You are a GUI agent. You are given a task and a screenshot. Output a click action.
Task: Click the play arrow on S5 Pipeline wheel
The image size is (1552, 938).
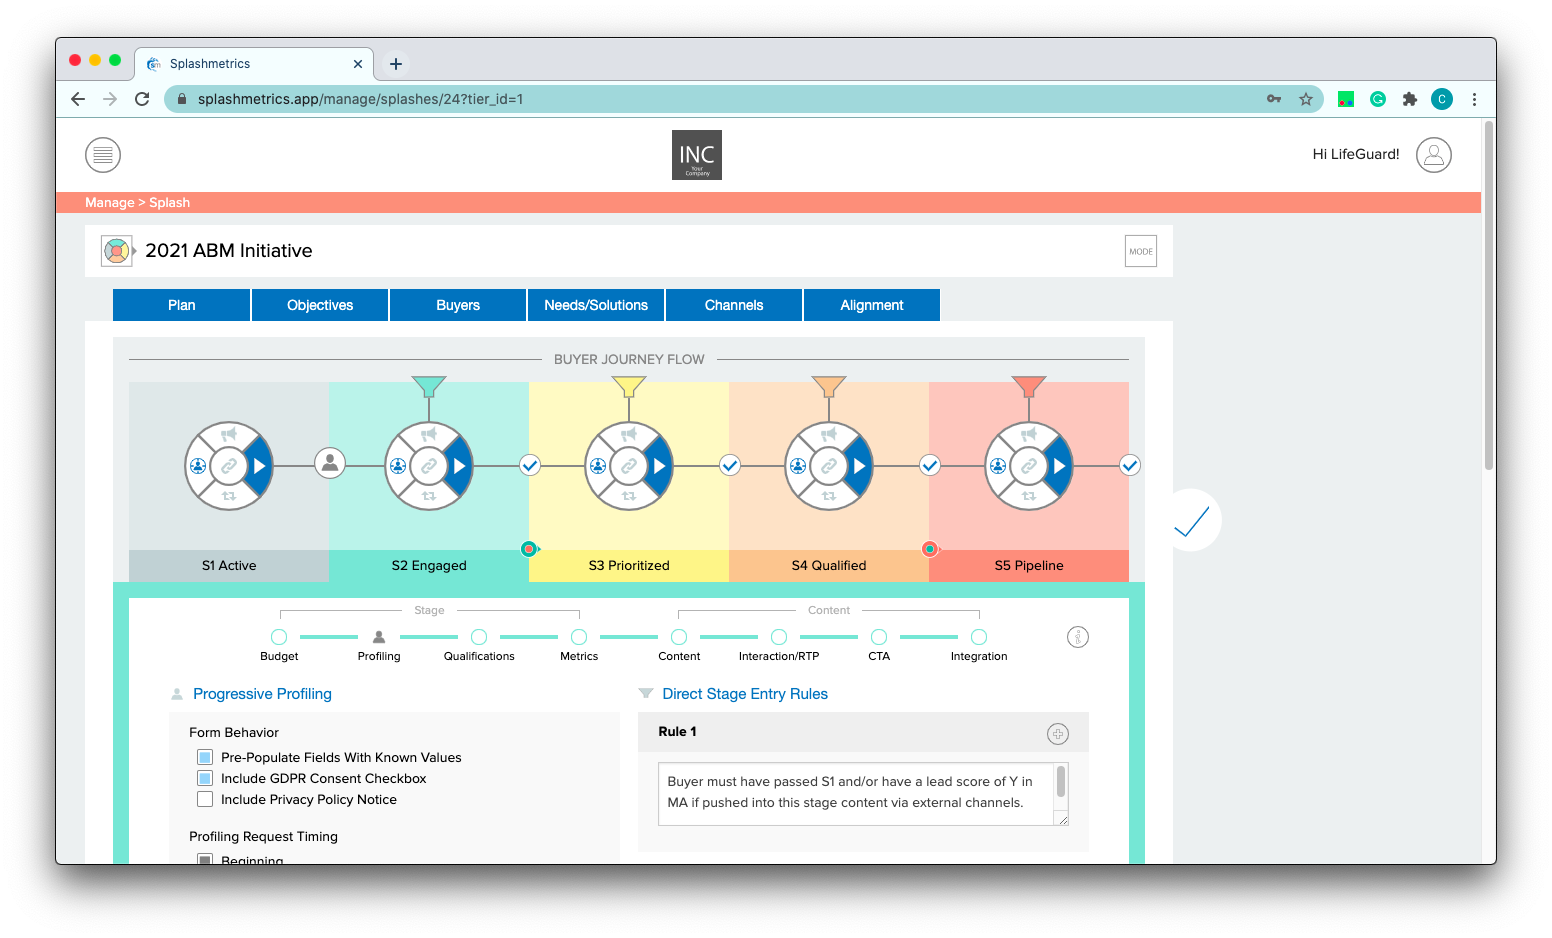coord(1060,466)
